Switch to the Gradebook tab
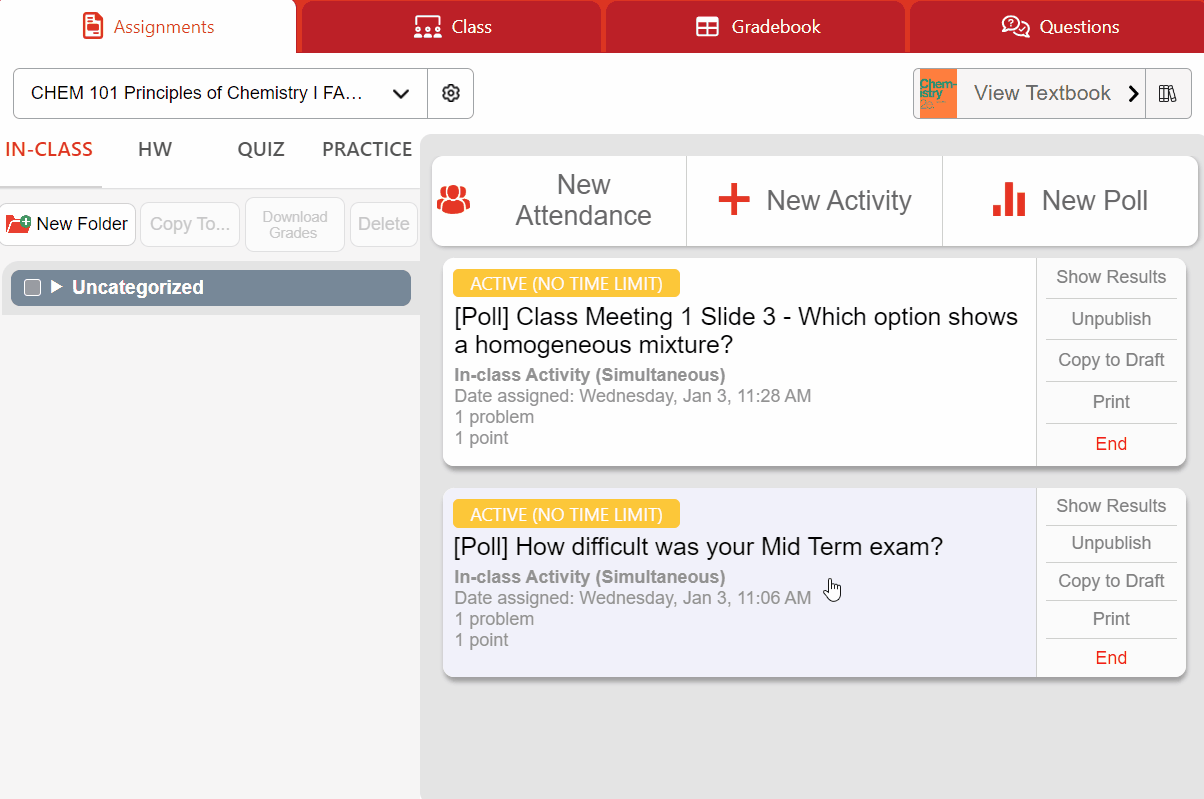The width and height of the screenshot is (1204, 799). click(755, 27)
